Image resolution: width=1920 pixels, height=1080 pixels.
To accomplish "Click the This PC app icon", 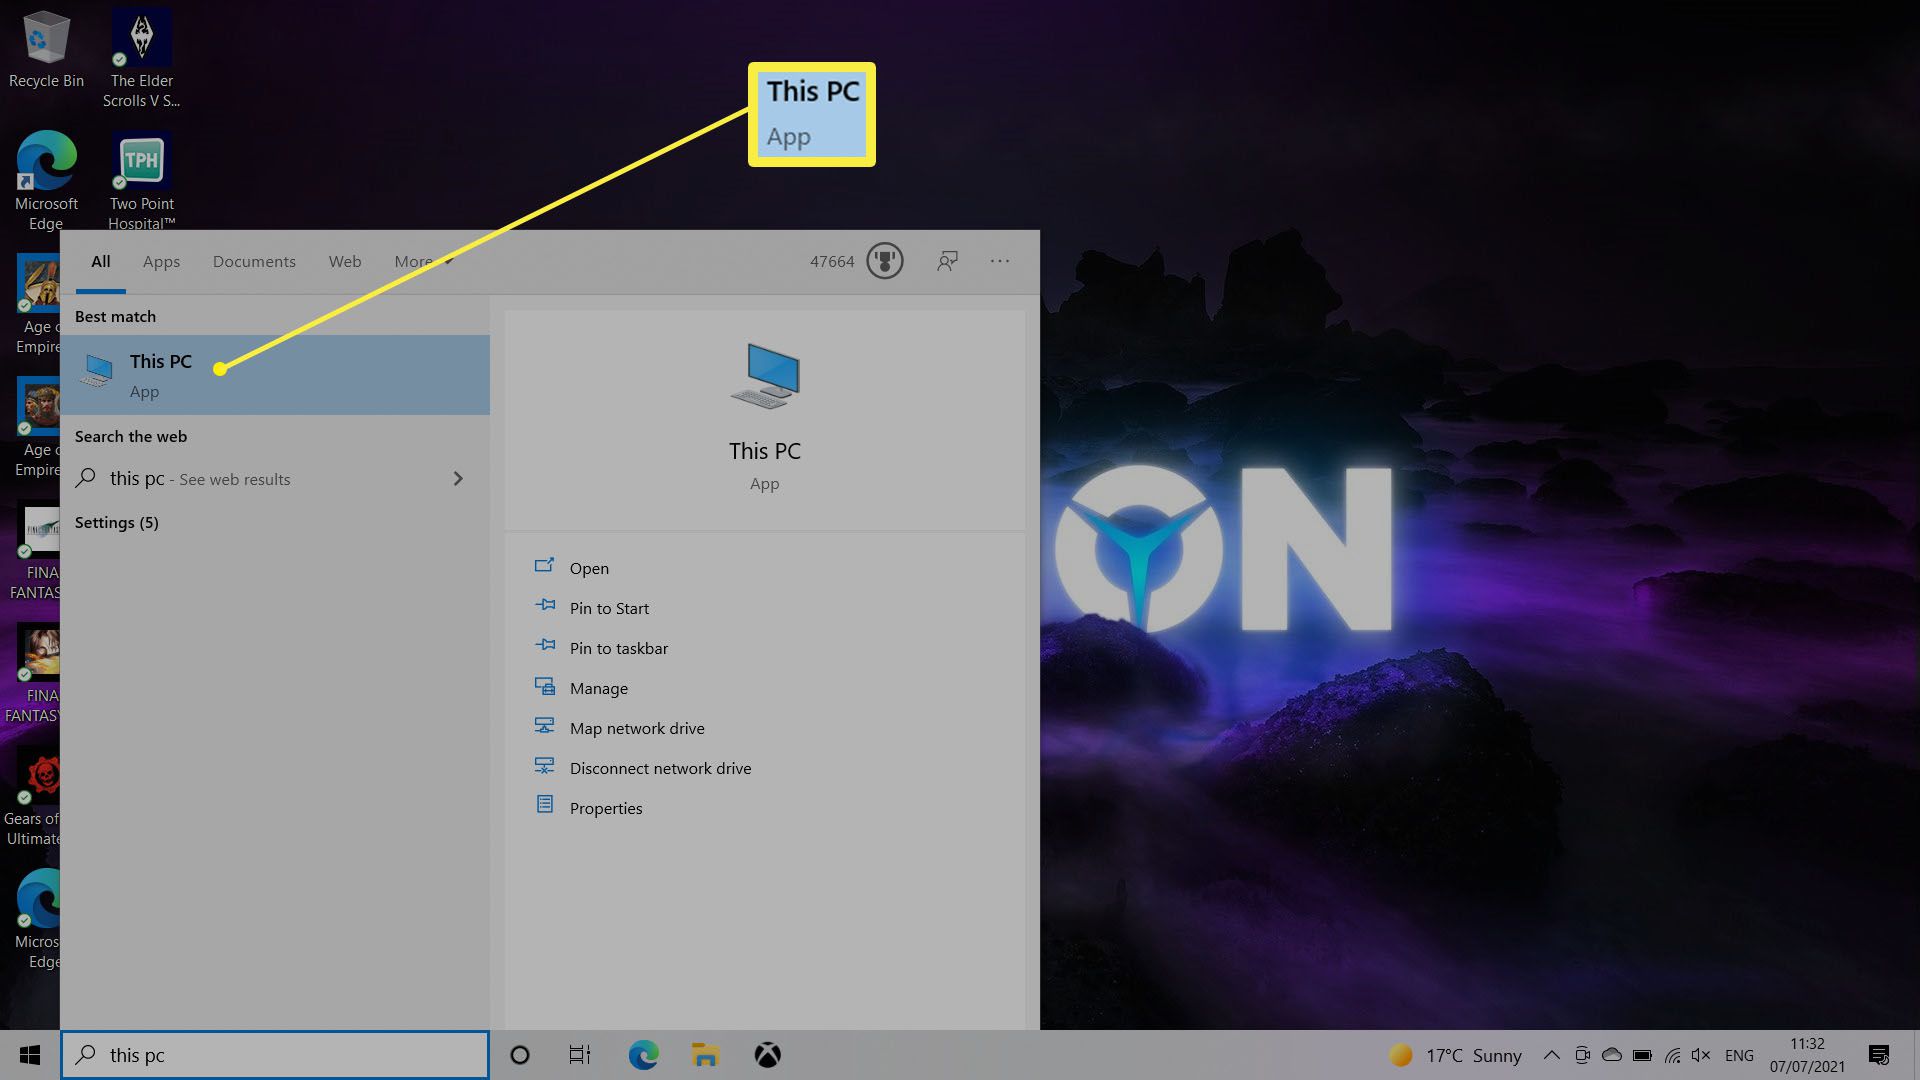I will [x=94, y=373].
